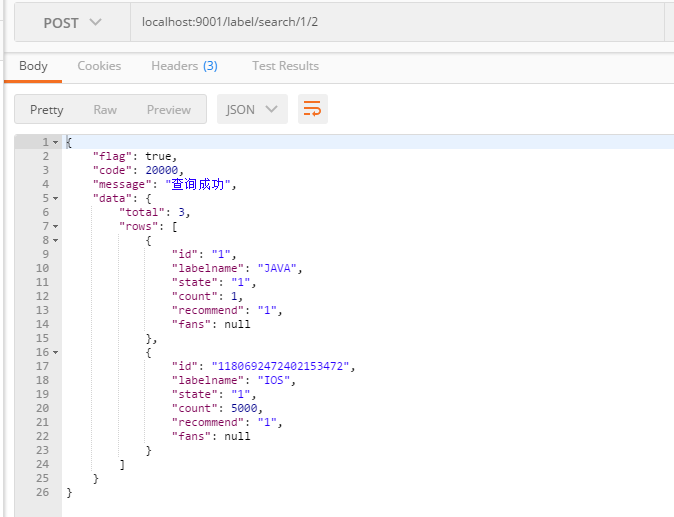Screen dimensions: 674x517
Task: Click the labelname value "IOS"
Action: (x=274, y=380)
